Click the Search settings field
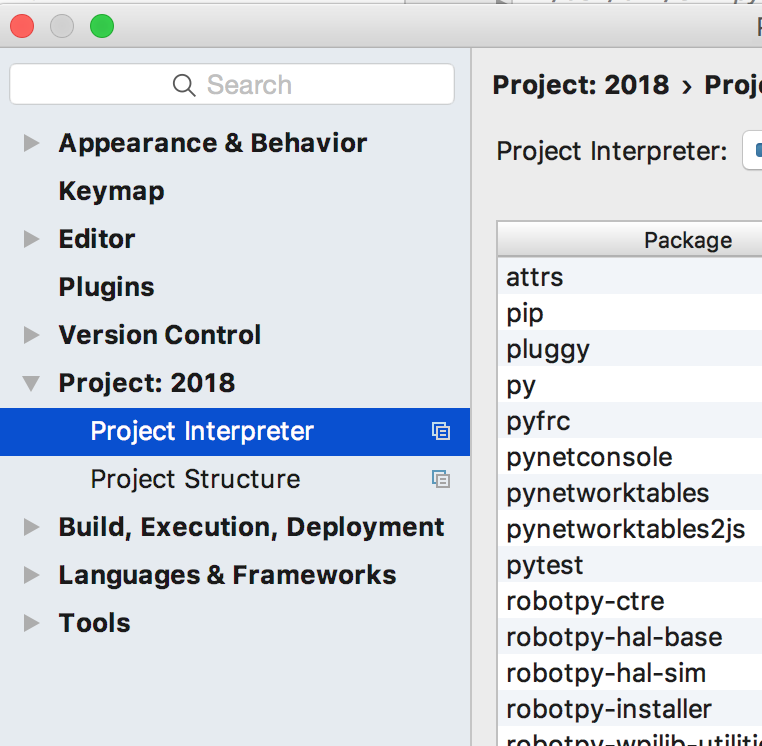The image size is (762, 746). point(232,84)
